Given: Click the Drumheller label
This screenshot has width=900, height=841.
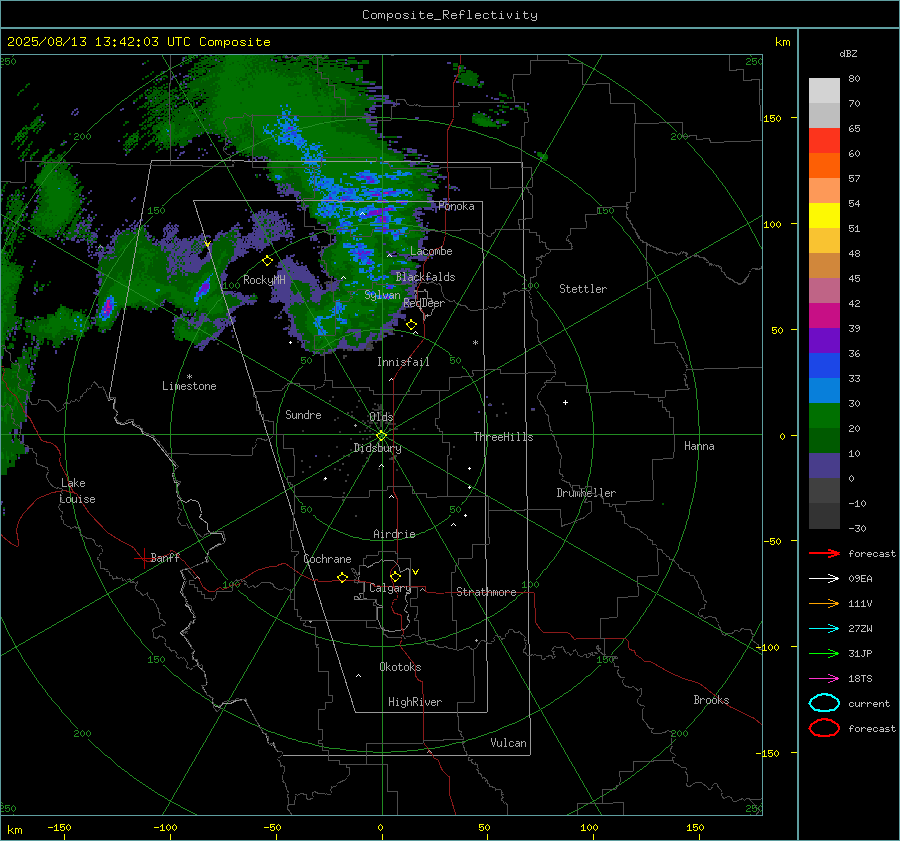Looking at the screenshot, I should pos(586,493).
